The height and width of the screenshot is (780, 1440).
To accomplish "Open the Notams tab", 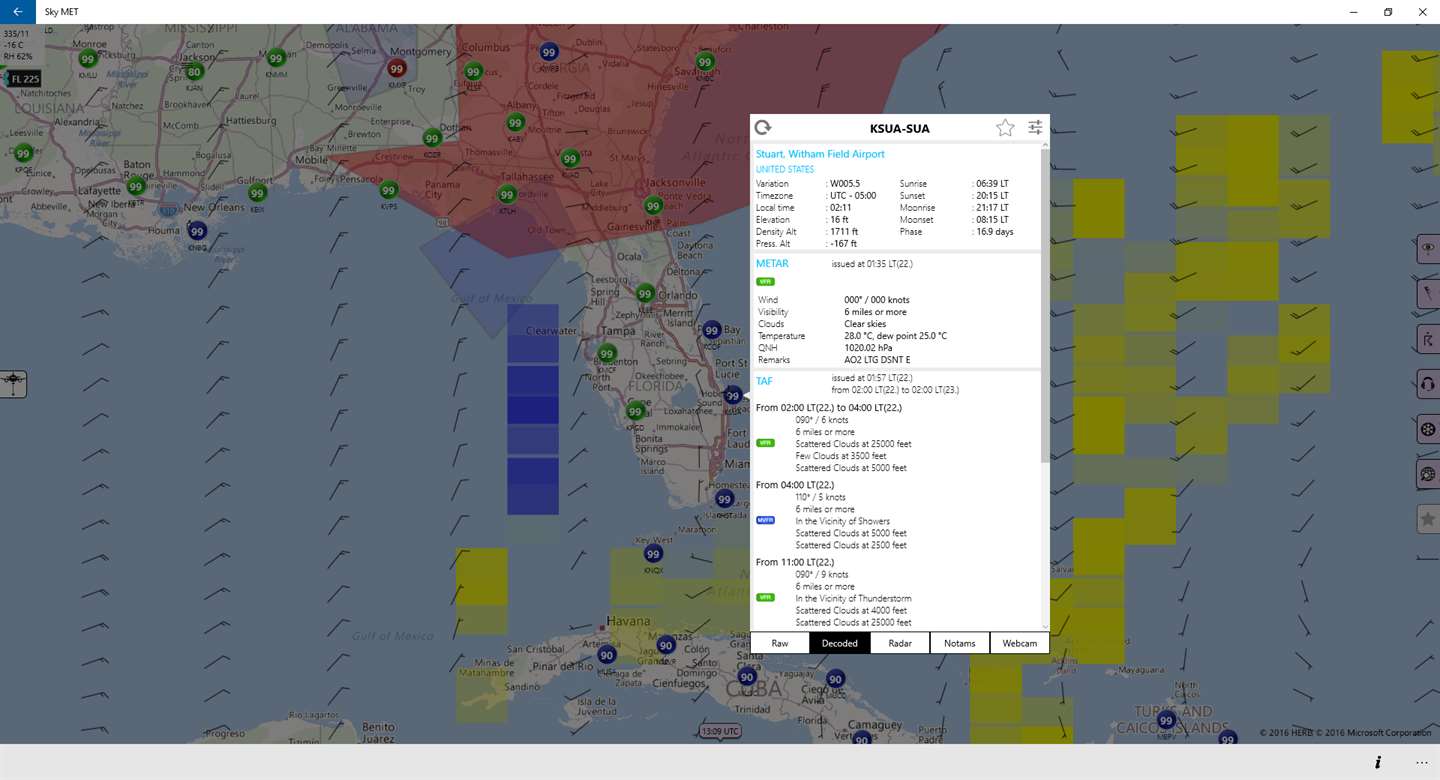I will click(959, 643).
